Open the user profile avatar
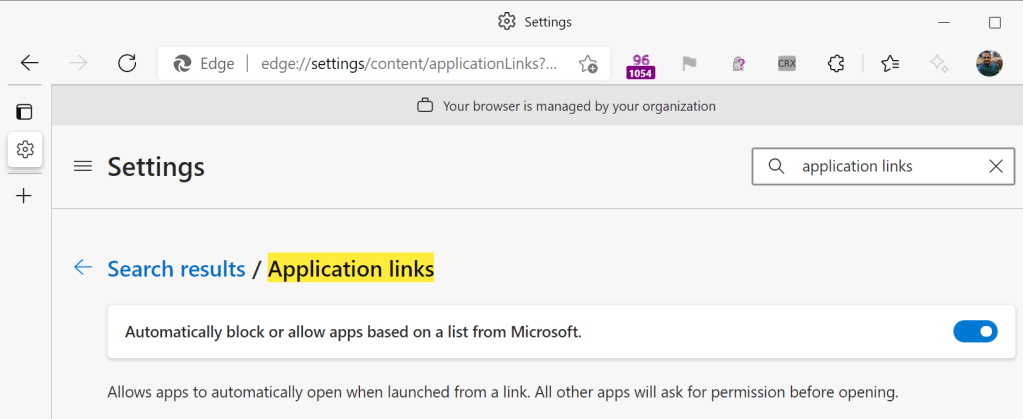Viewport: 1023px width, 419px height. pos(988,64)
